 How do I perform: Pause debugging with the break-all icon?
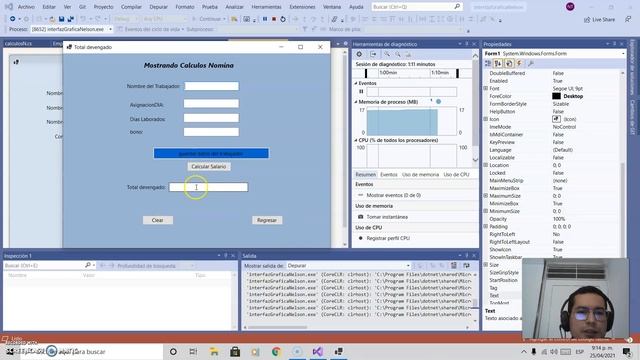coord(265,19)
